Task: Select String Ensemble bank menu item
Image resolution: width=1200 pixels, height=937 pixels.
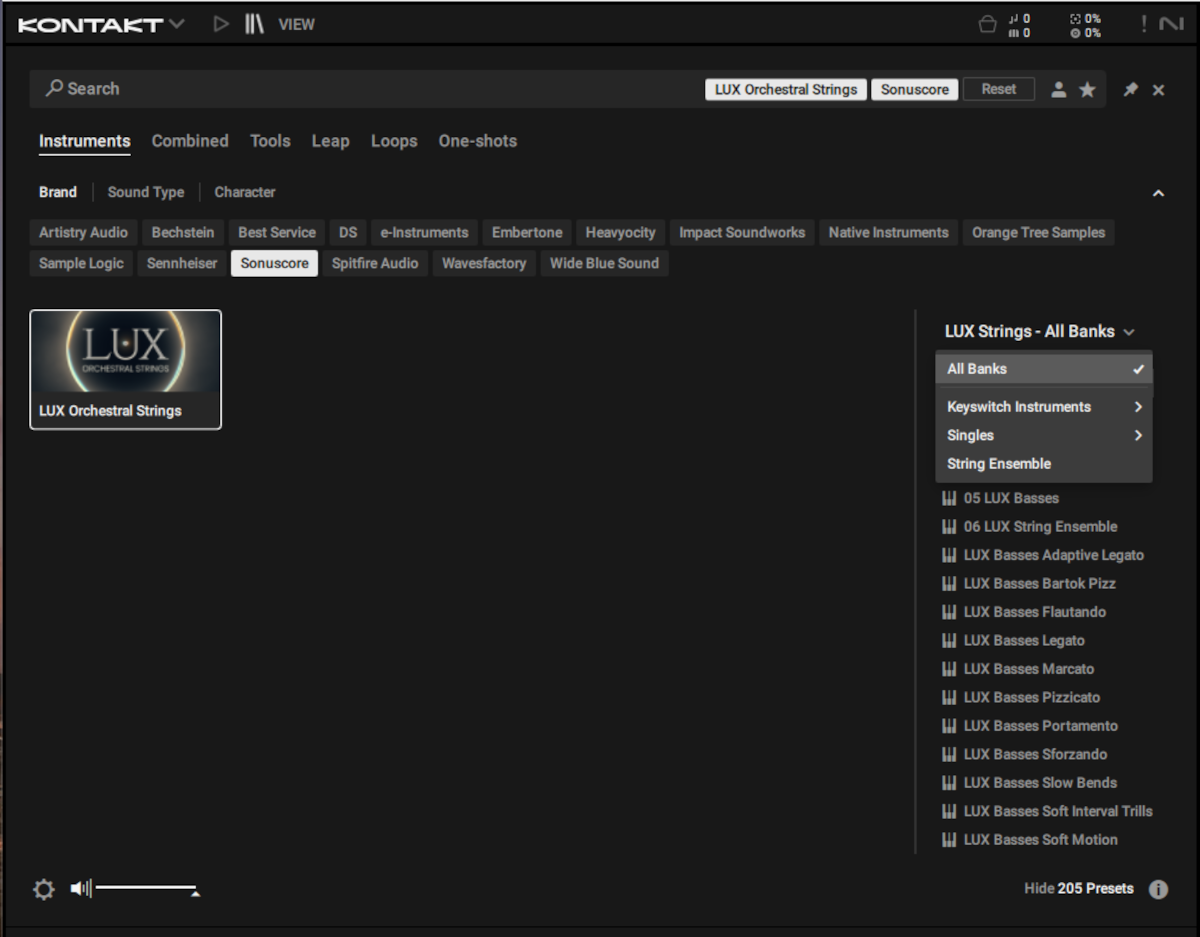Action: (999, 464)
